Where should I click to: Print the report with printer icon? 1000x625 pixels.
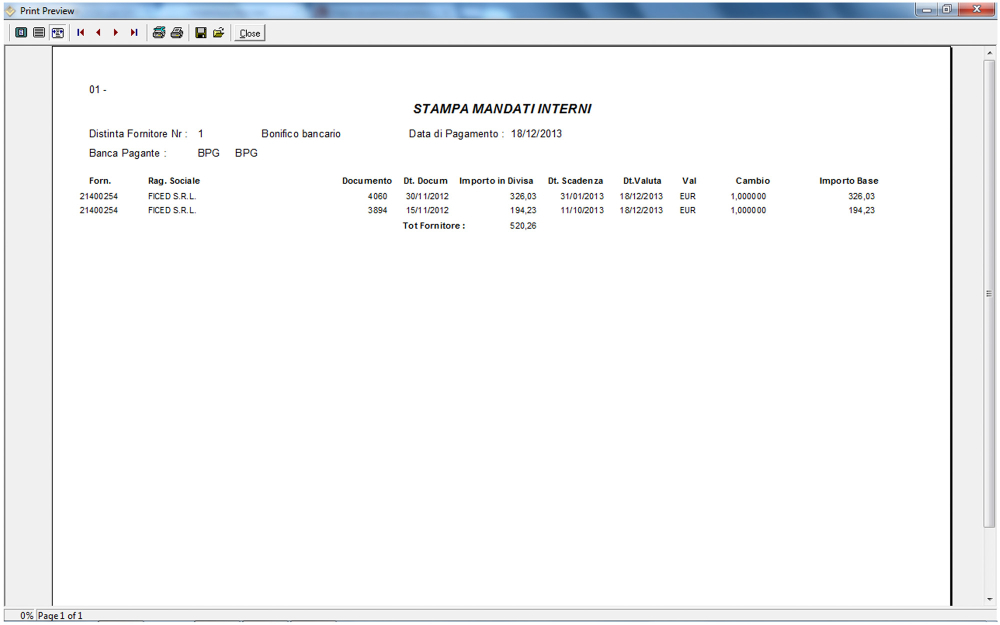click(x=177, y=33)
